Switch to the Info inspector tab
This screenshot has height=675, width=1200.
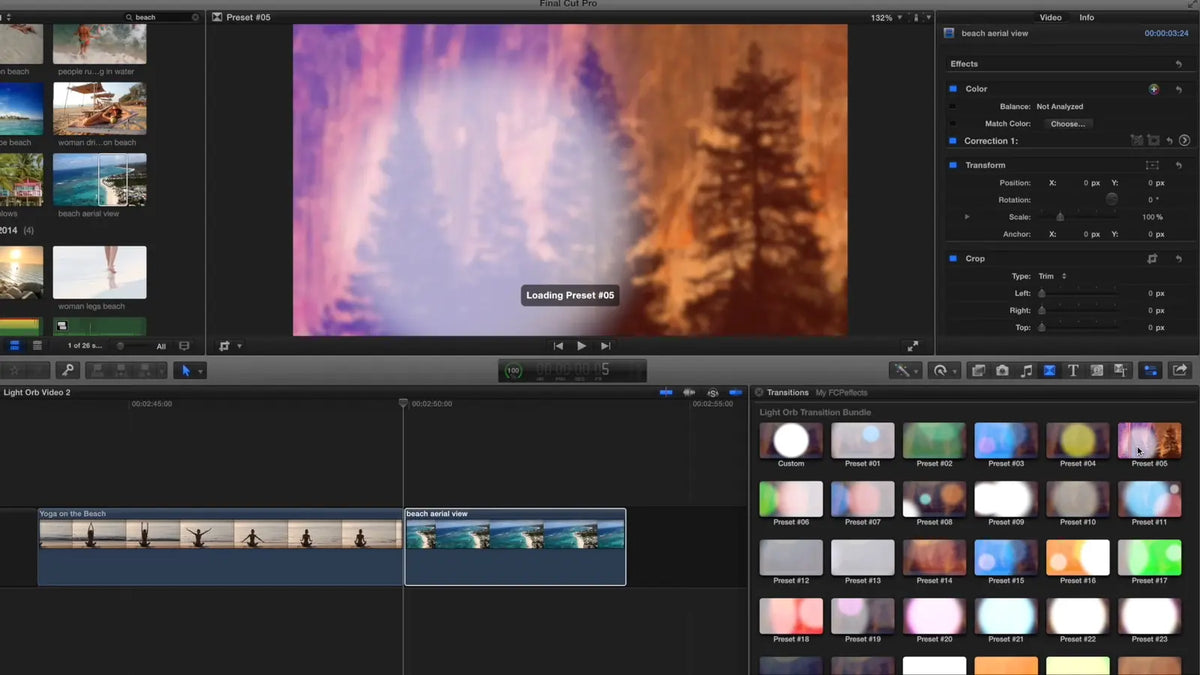coord(1086,17)
